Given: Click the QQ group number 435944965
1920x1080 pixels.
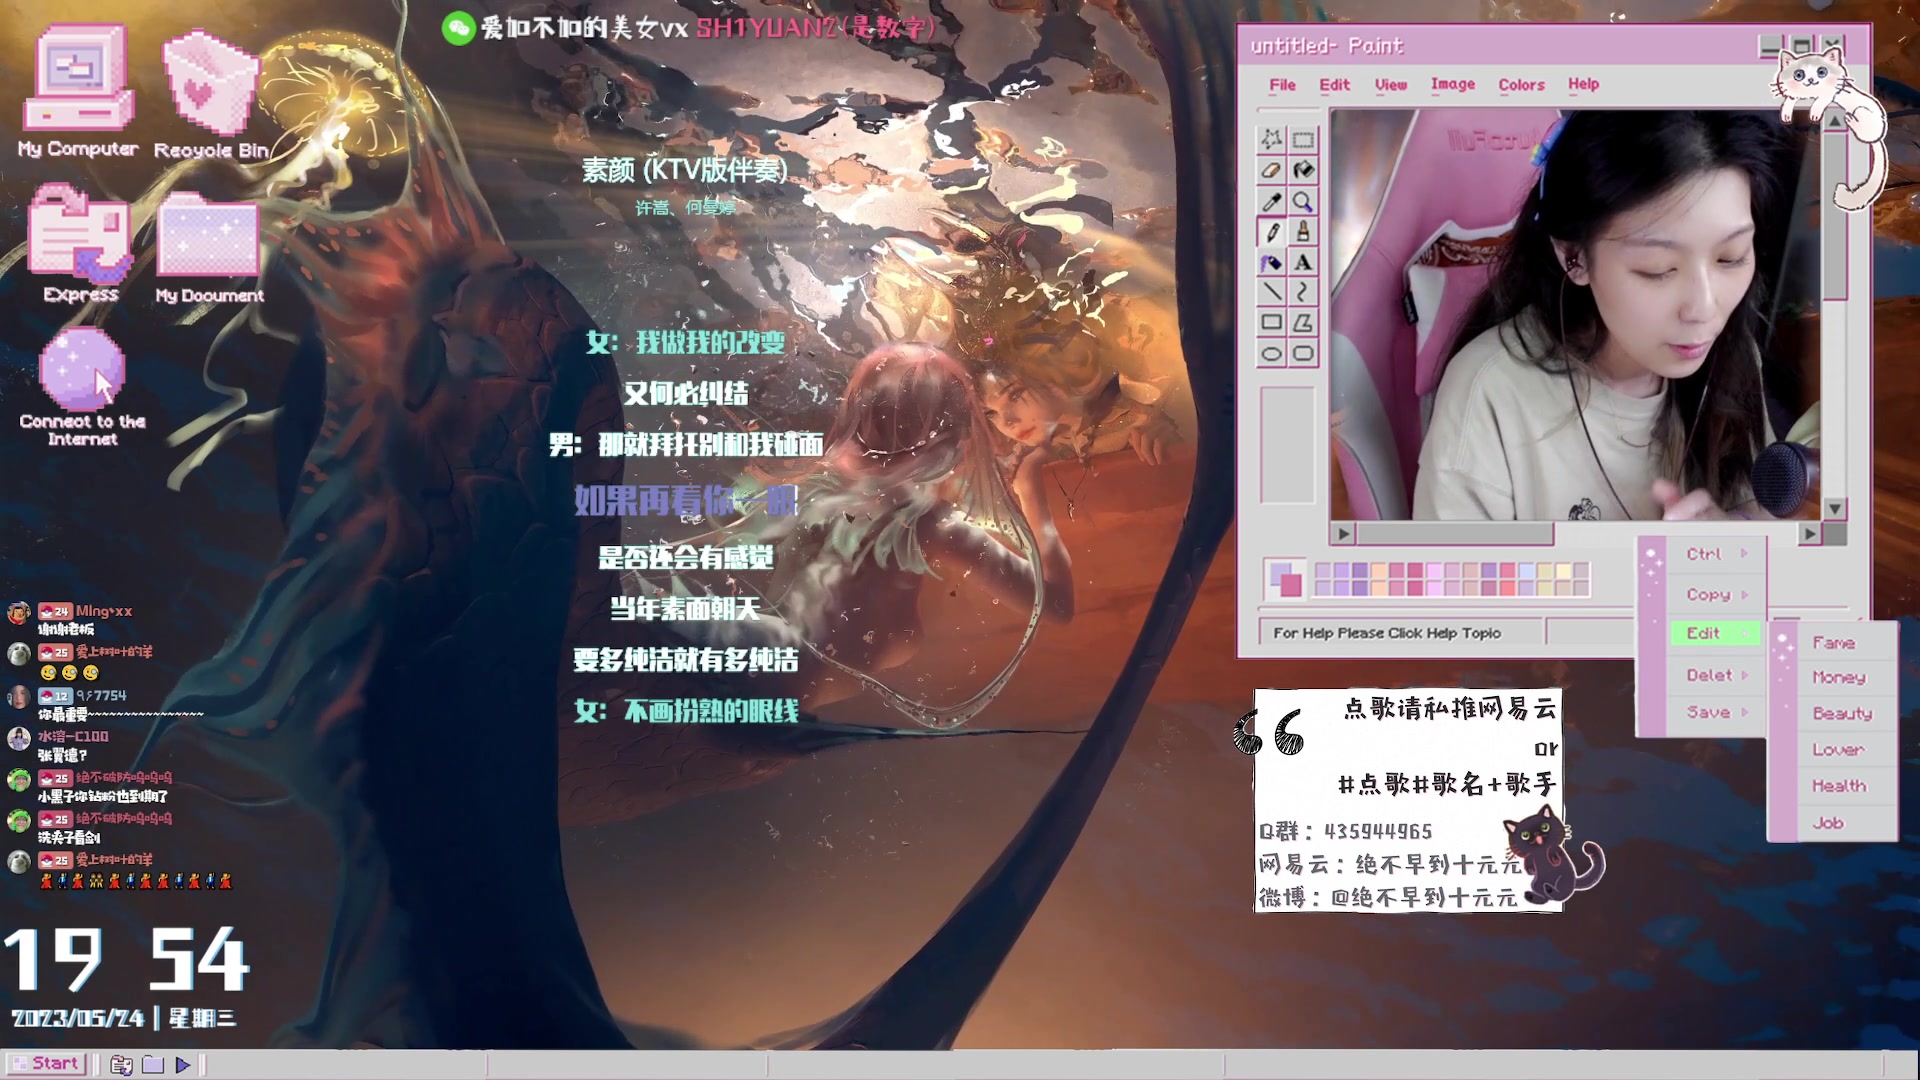Looking at the screenshot, I should [1378, 831].
